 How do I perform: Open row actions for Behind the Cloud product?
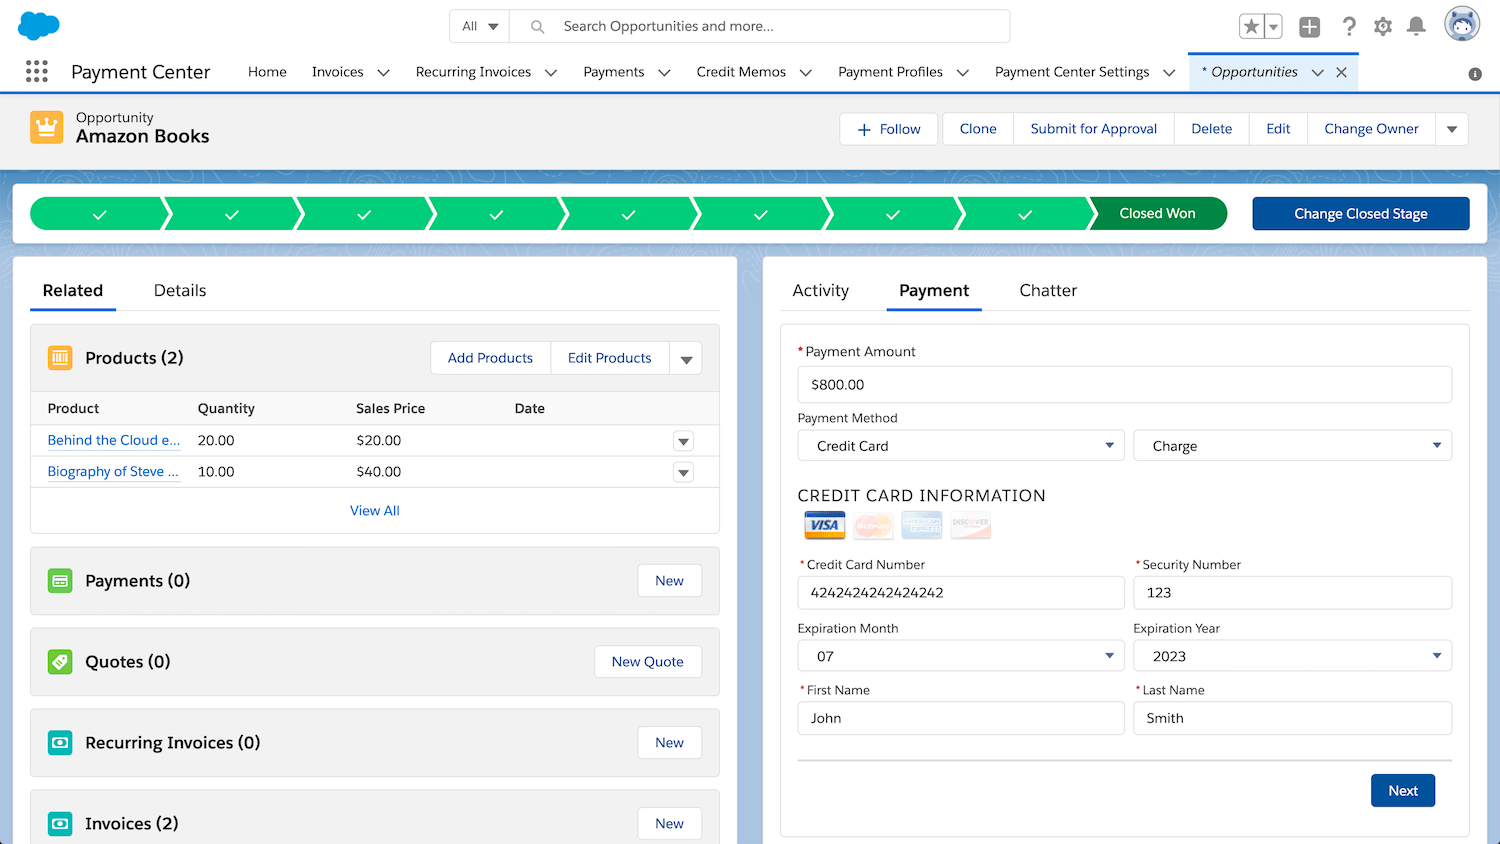click(683, 440)
